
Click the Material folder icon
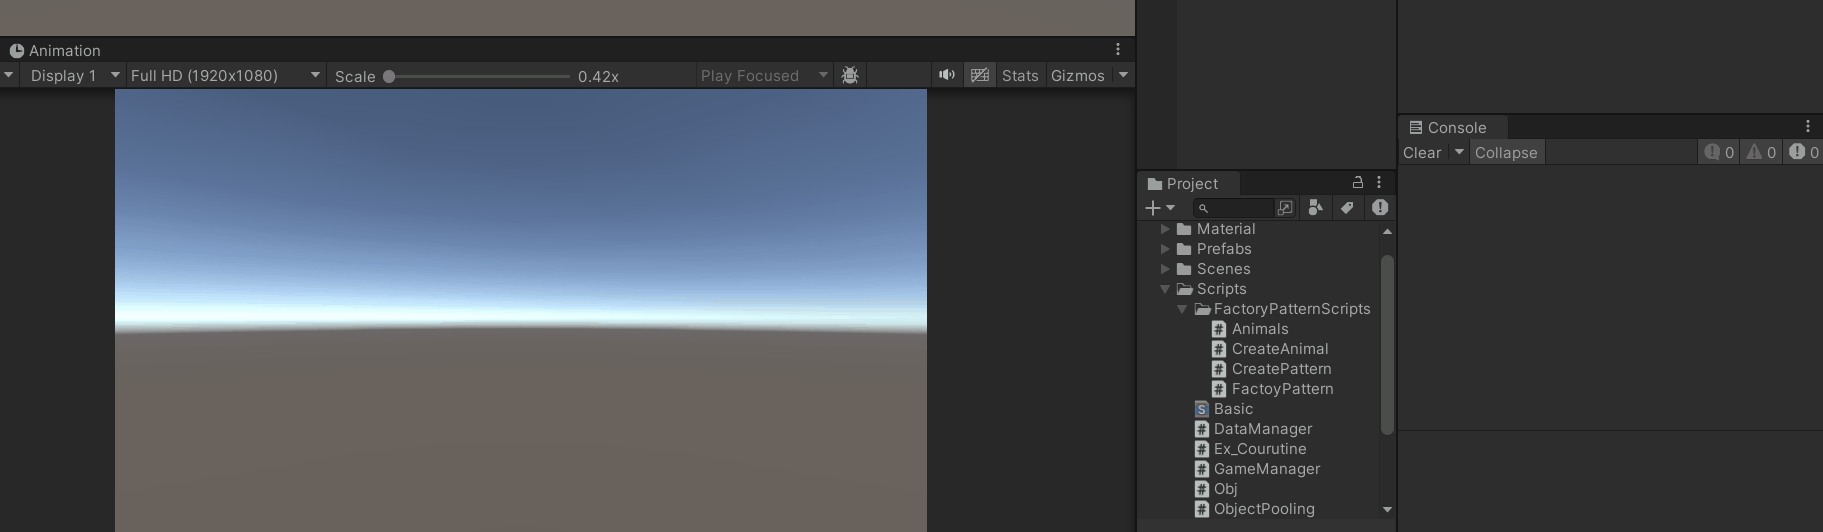click(1184, 229)
